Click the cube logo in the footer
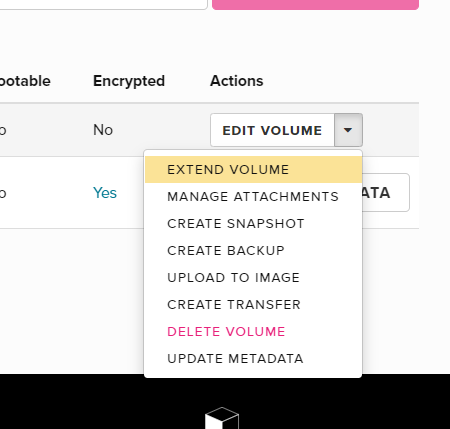450x429 pixels. tap(222, 418)
